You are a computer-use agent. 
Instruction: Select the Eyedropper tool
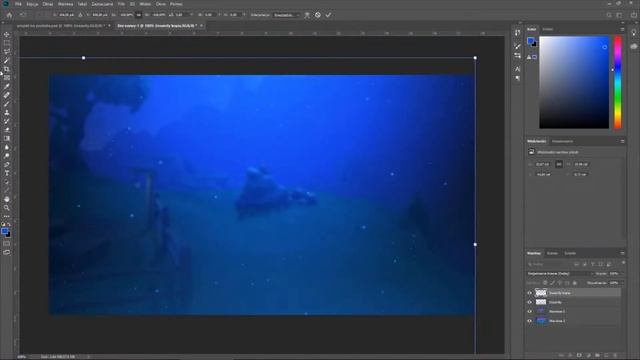[x=7, y=86]
